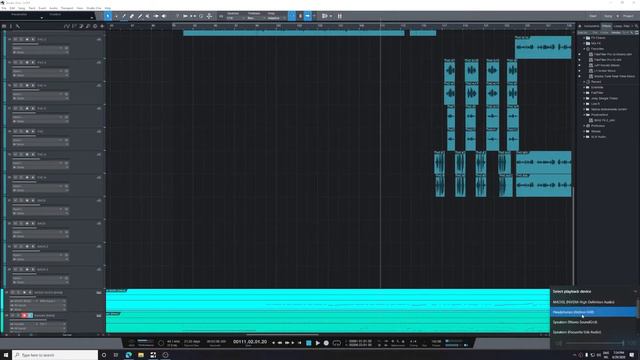Select the Range tool next to the Arrow tool

116,16
